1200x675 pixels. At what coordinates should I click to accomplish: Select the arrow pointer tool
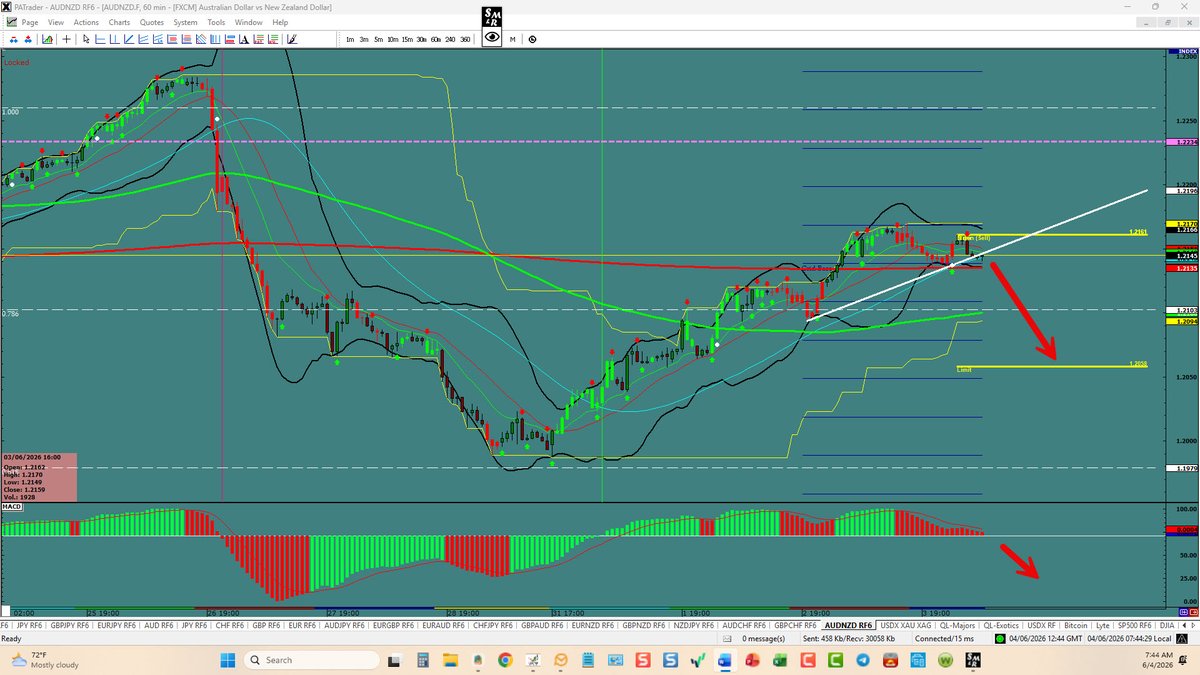pyautogui.click(x=86, y=39)
